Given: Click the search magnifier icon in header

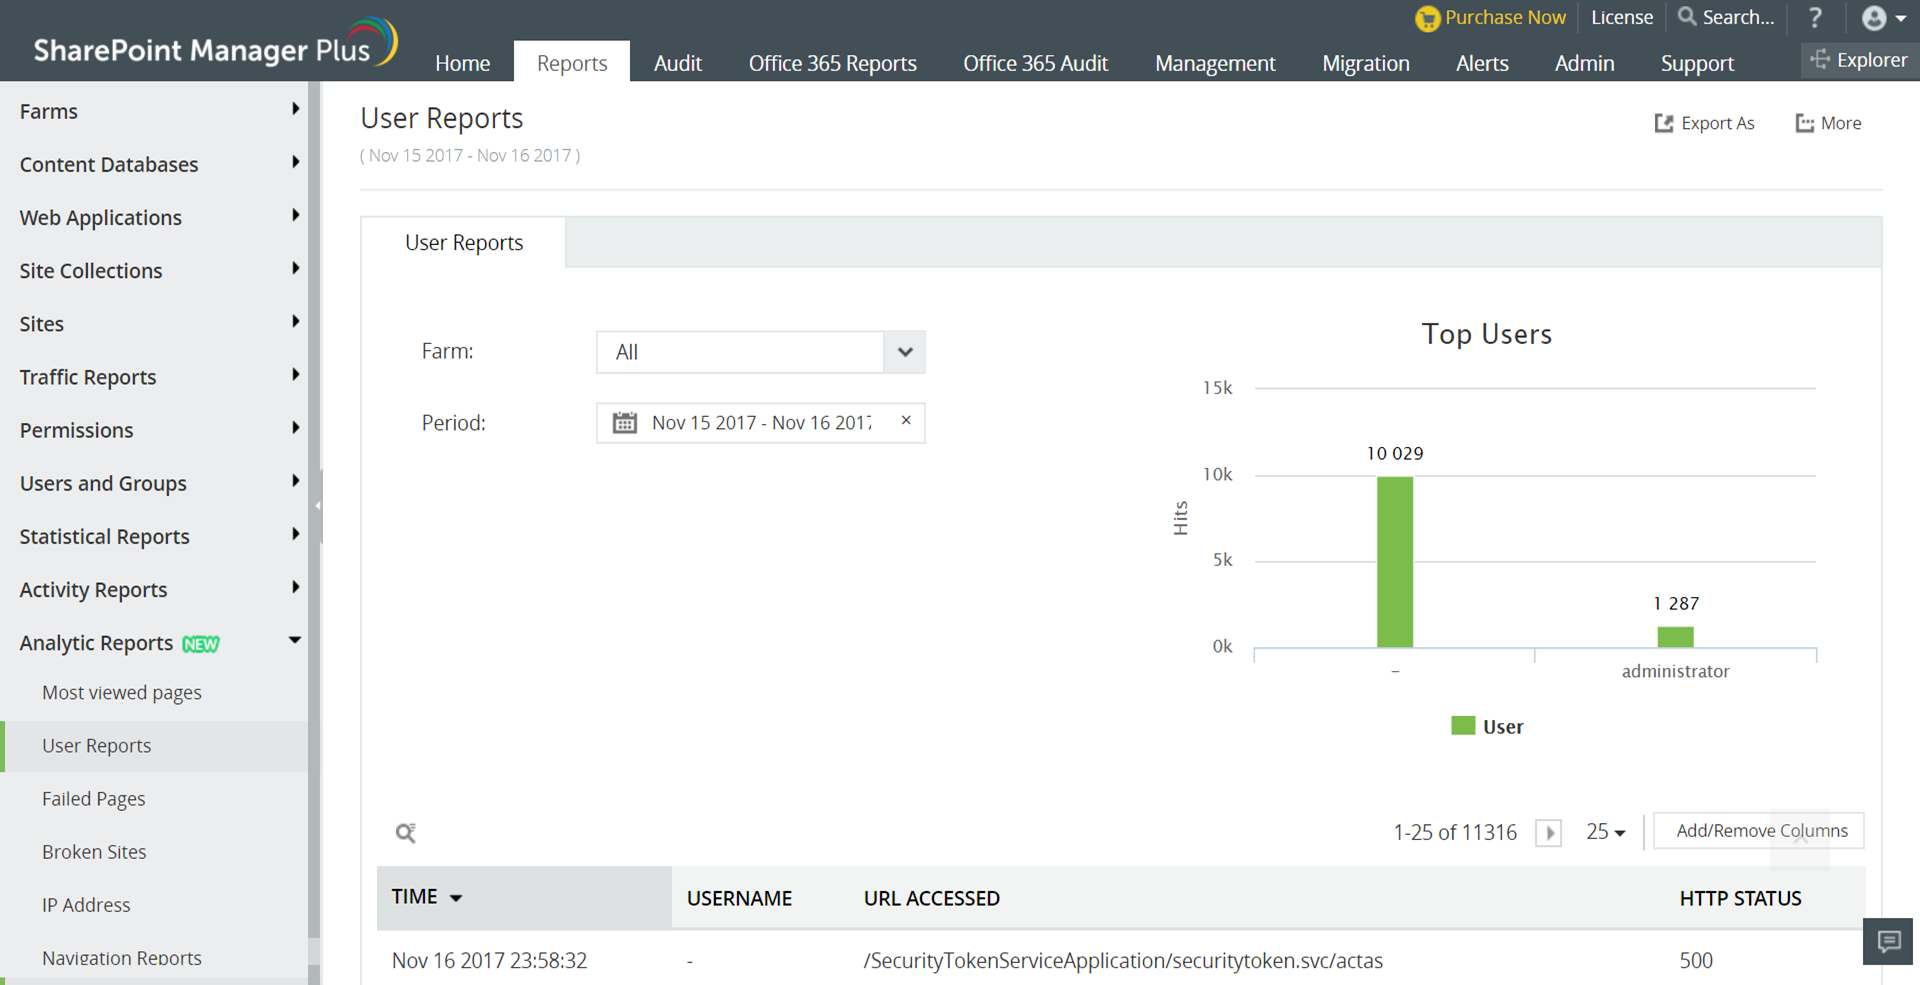Looking at the screenshot, I should click(1687, 17).
